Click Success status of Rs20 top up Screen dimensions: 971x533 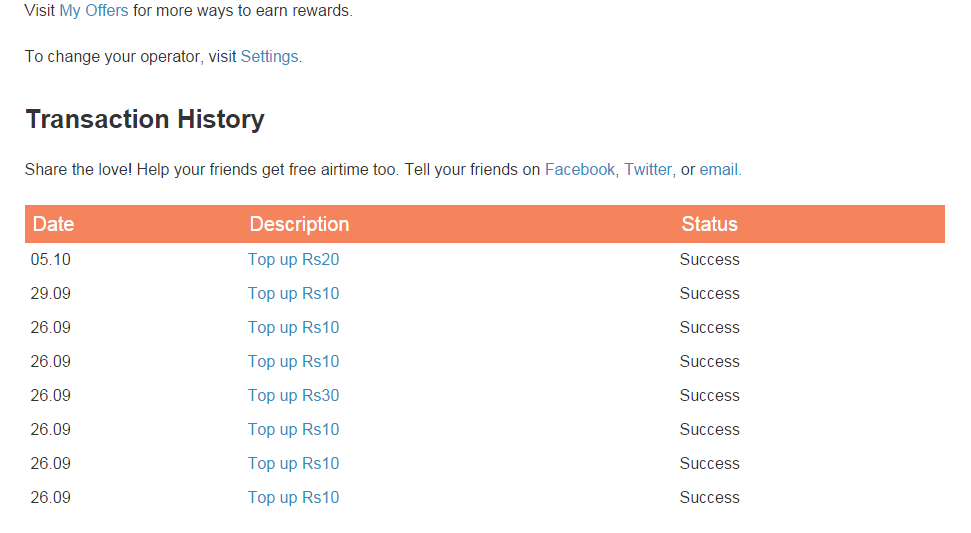coord(709,259)
